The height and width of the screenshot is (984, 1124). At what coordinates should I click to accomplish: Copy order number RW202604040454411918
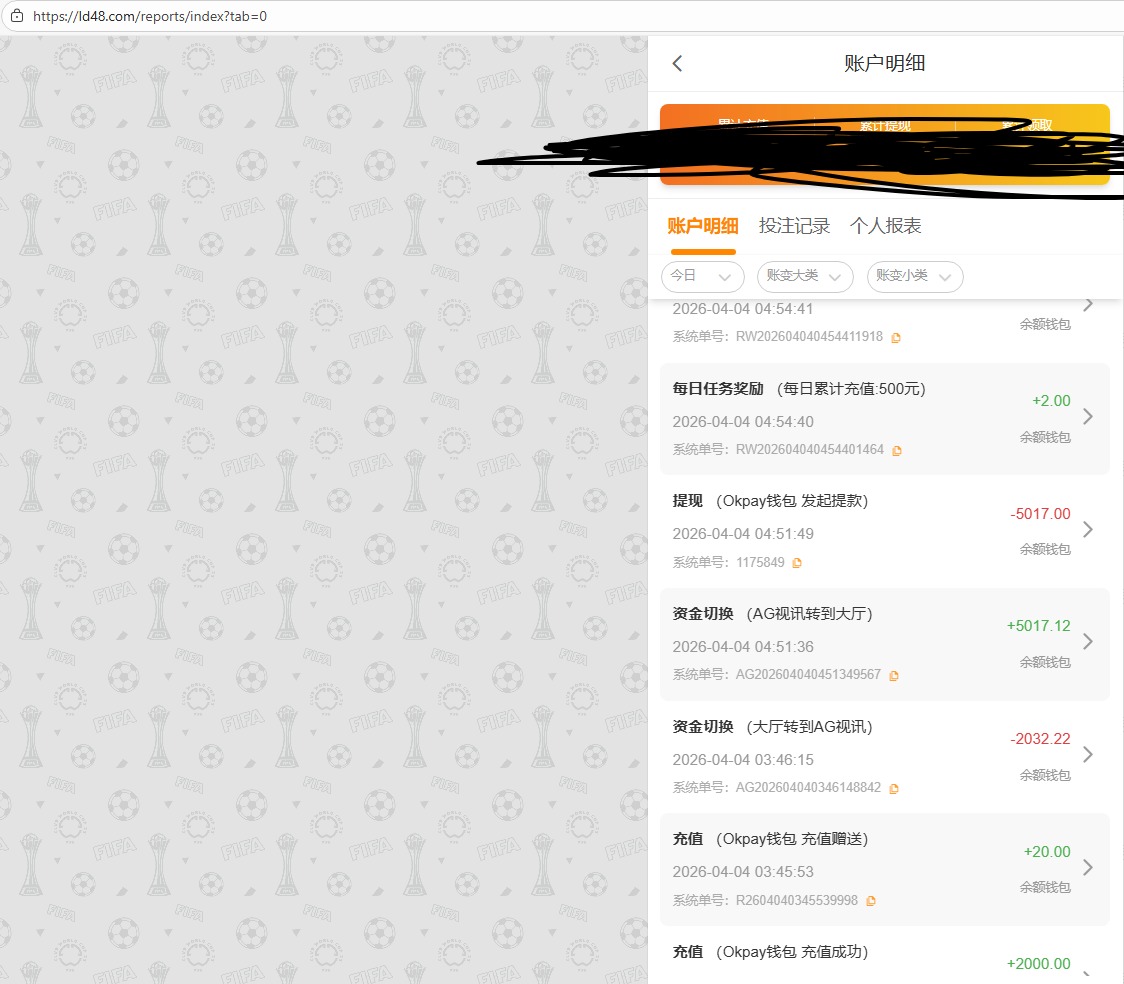pyautogui.click(x=896, y=338)
